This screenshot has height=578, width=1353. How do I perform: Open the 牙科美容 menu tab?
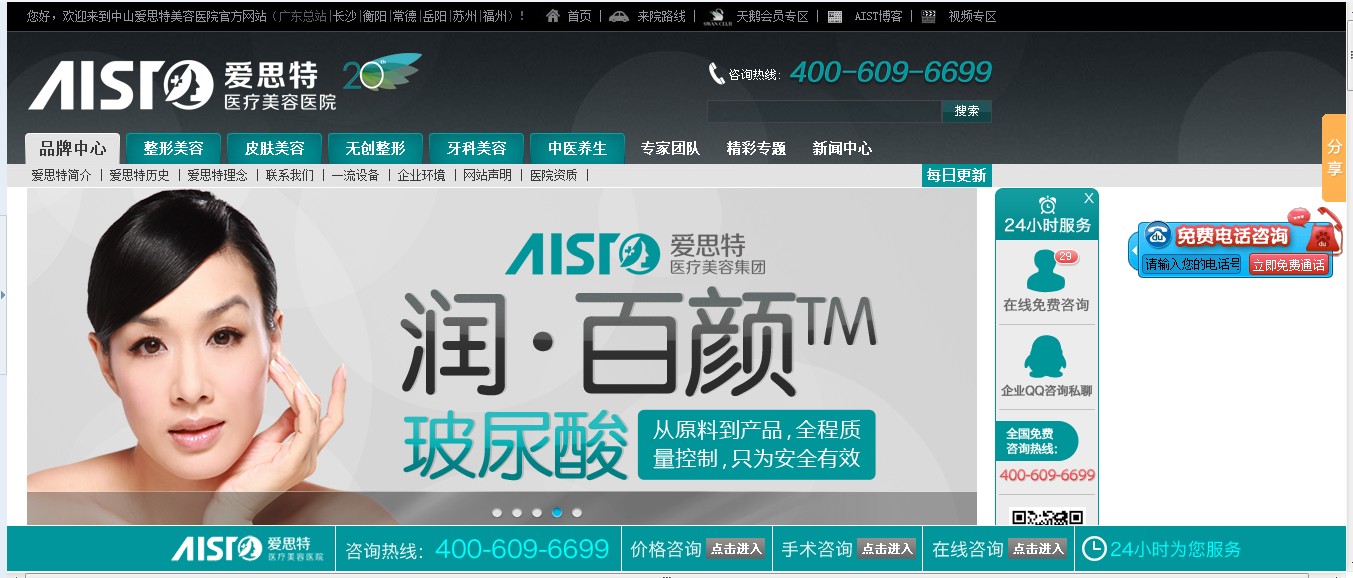pyautogui.click(x=476, y=148)
